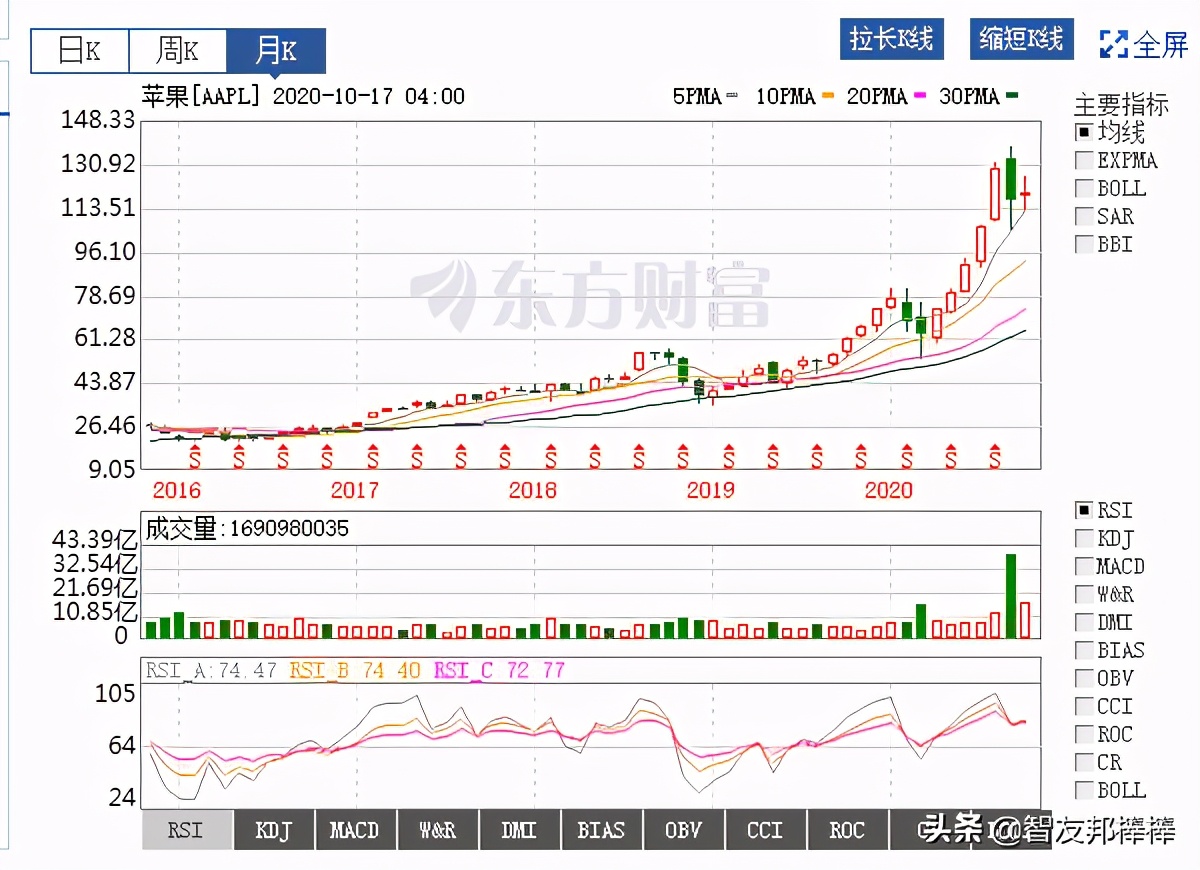Viewport: 1200px width, 870px height.
Task: Check the OBV indicator checkbox
Action: (1084, 678)
